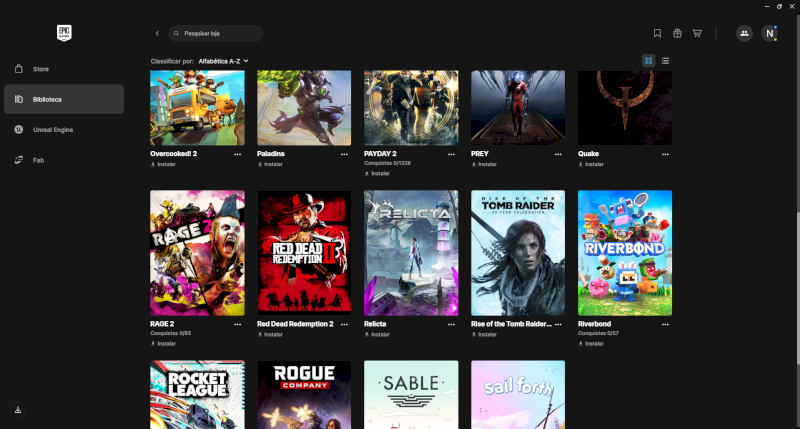Select the Relicta cover art
Screen dimensions: 800x429
[411, 253]
